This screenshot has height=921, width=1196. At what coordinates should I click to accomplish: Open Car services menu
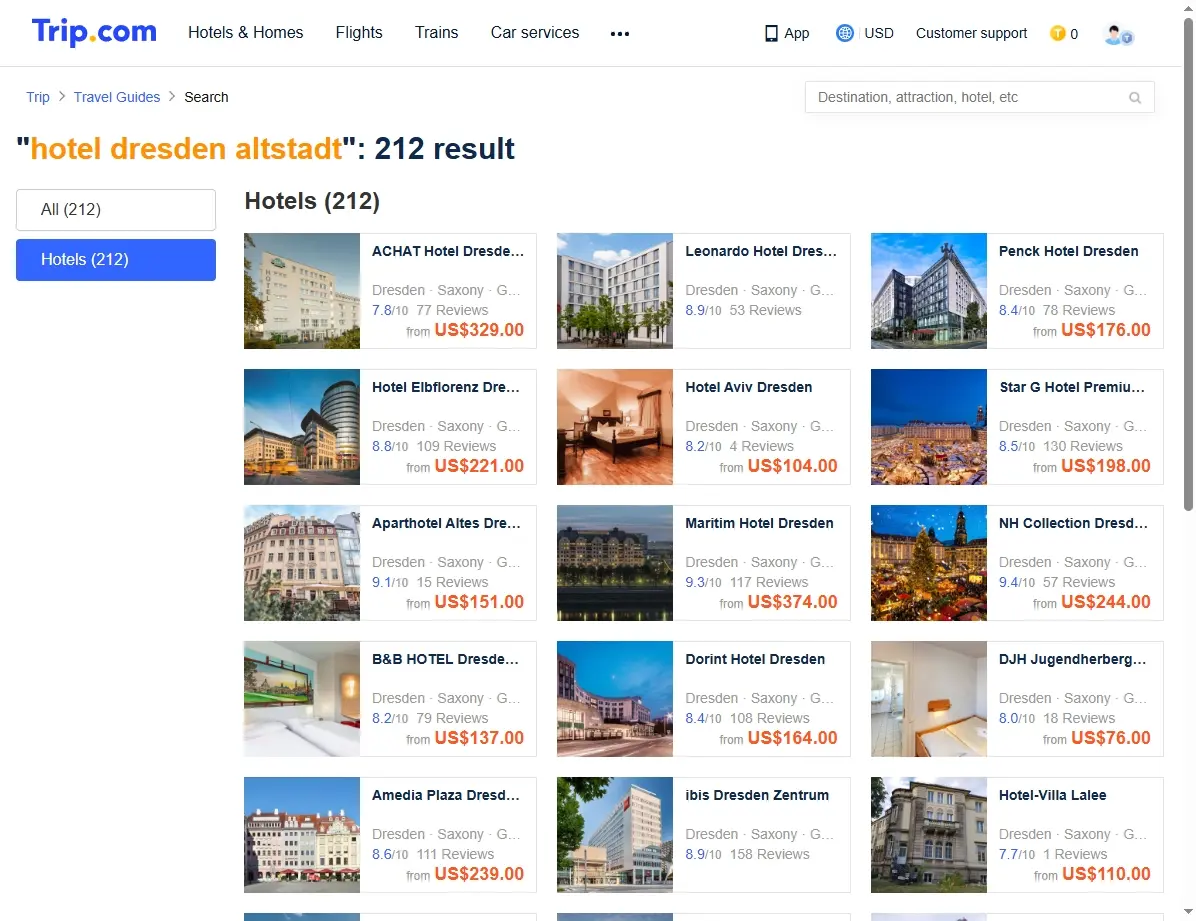tap(535, 33)
